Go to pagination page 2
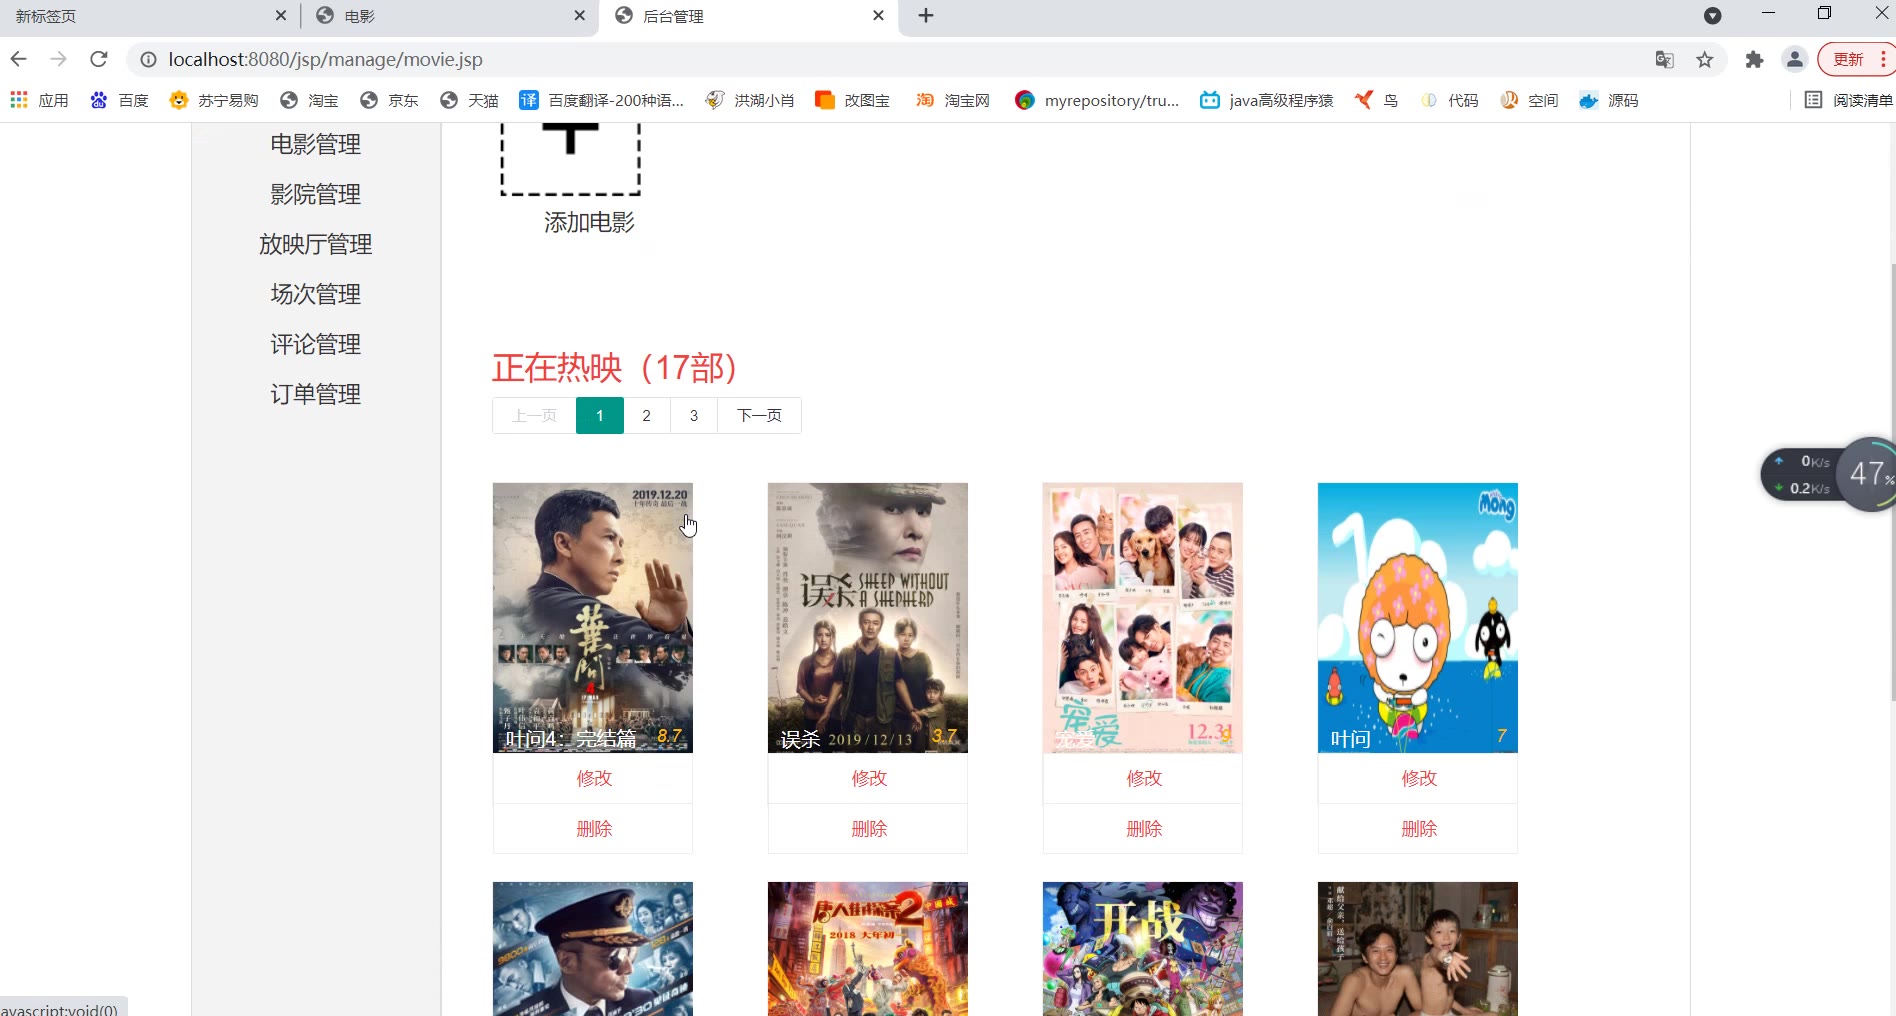Screen dimensions: 1896x1016 click(646, 416)
